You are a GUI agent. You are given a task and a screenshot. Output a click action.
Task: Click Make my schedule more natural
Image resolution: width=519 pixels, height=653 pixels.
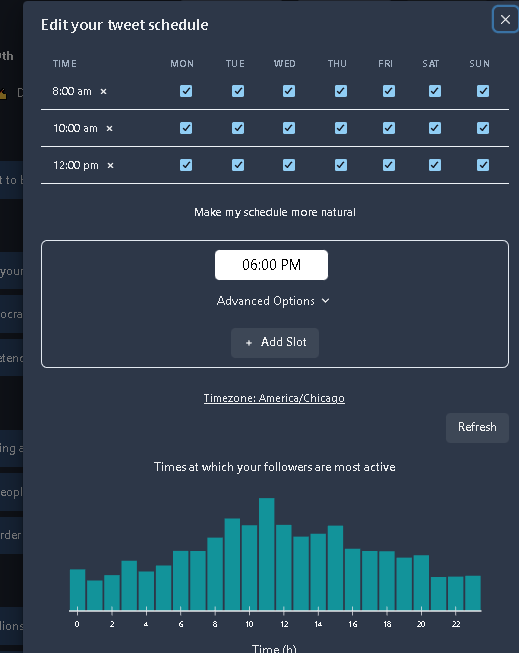tap(275, 212)
